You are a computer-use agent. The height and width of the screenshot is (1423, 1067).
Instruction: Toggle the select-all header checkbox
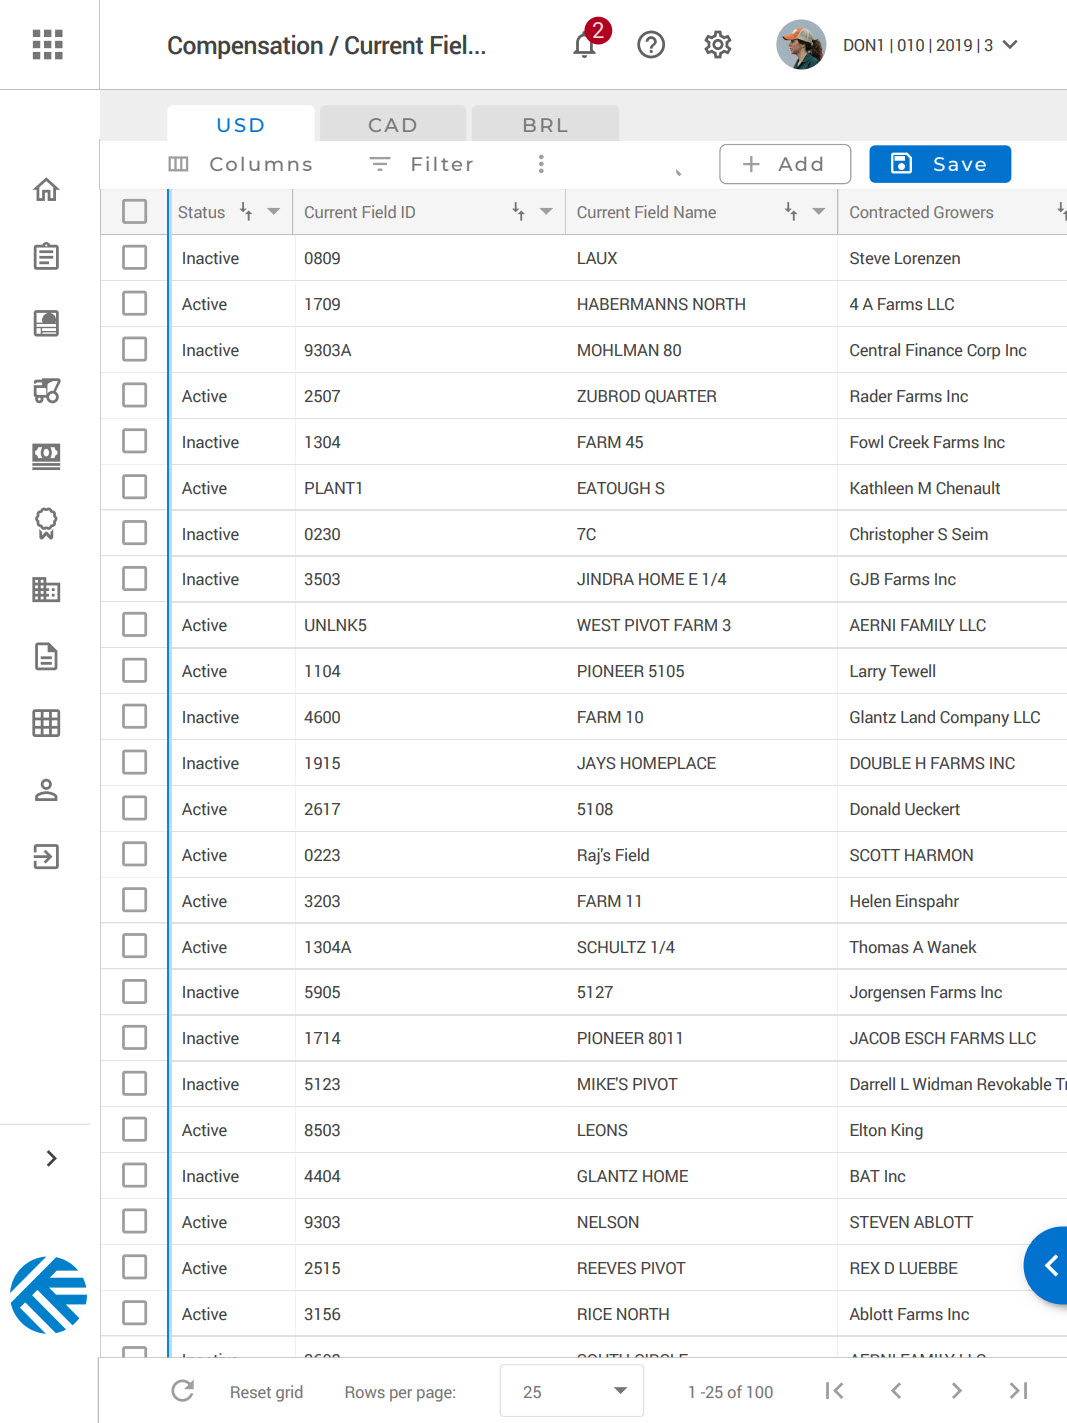point(134,212)
